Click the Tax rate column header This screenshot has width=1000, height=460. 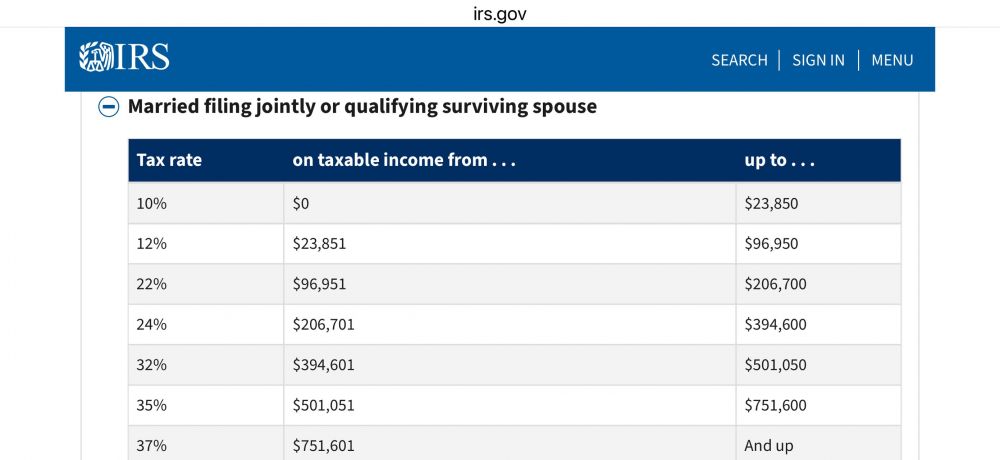[x=169, y=160]
